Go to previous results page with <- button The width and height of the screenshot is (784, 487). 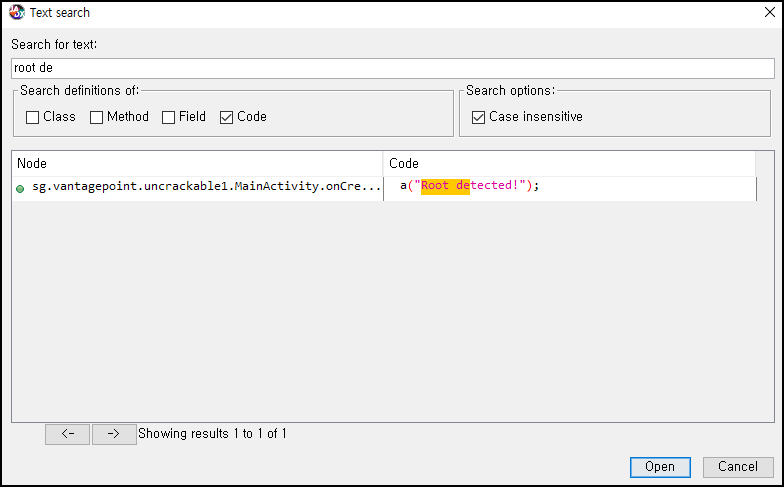68,434
